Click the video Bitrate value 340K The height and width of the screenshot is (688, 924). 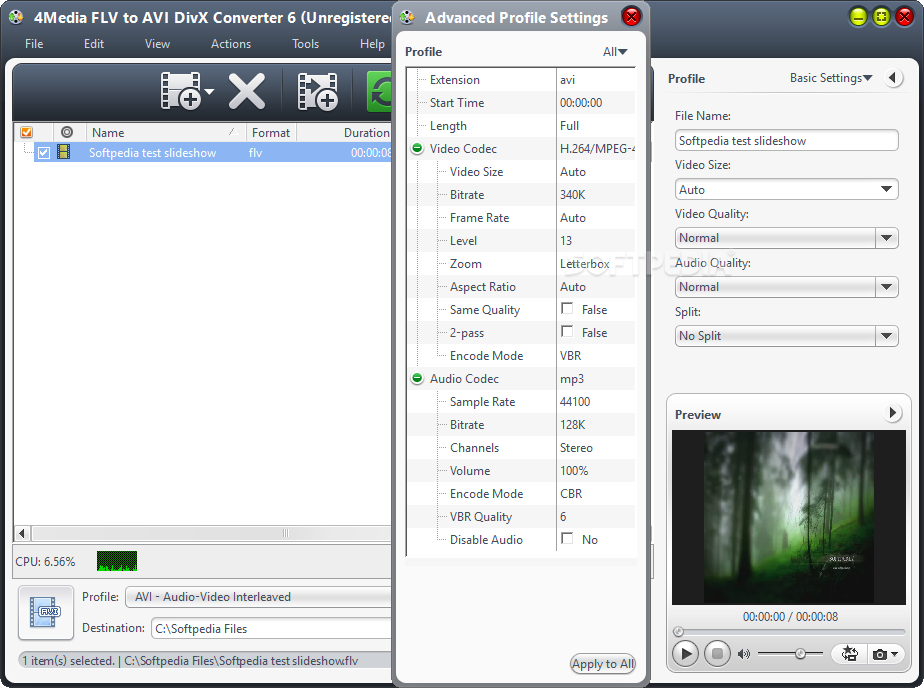click(x=573, y=194)
